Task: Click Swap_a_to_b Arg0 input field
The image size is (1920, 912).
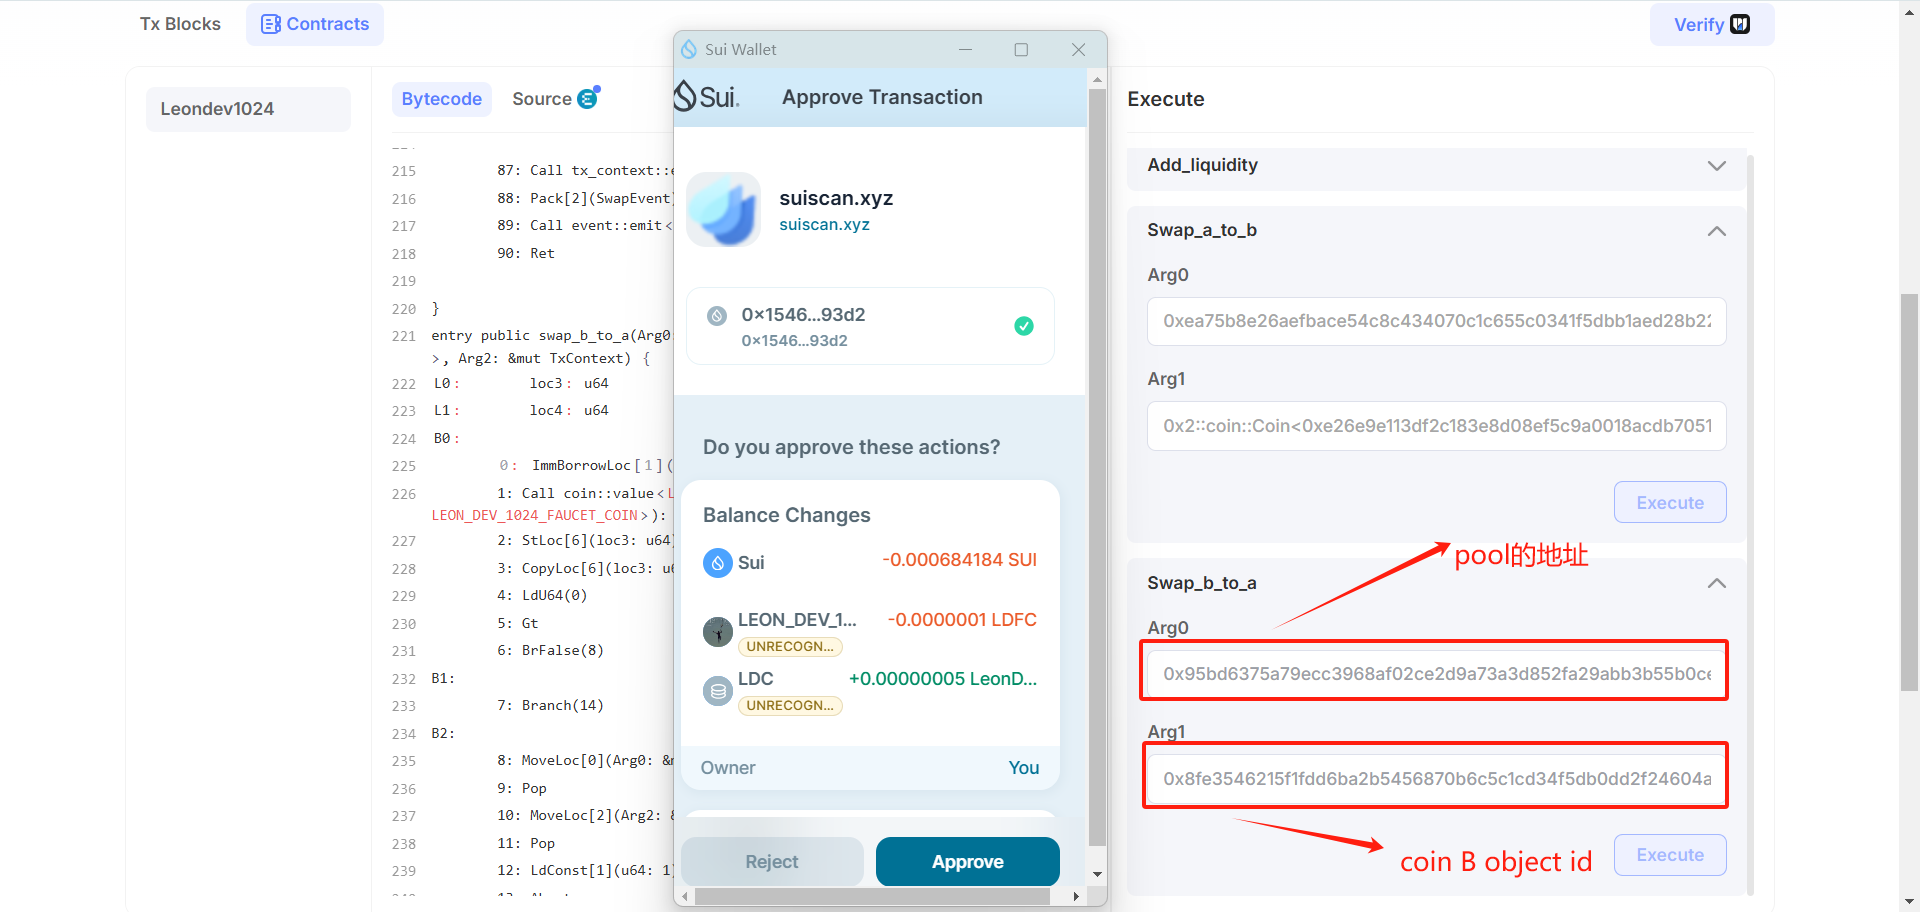Action: (1436, 321)
